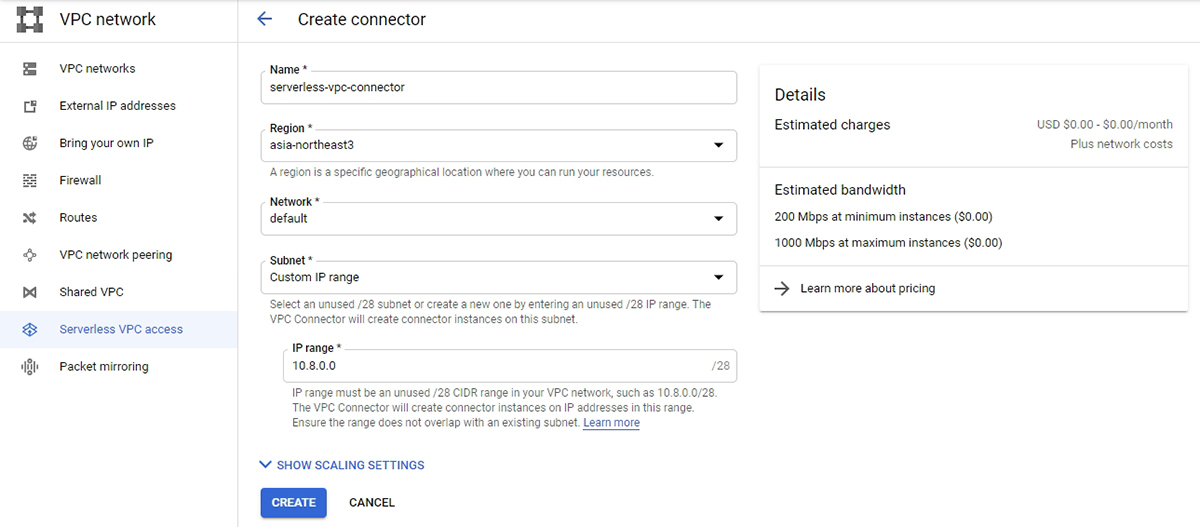1200x527 pixels.
Task: Click the External IP addresses icon
Action: (x=30, y=106)
